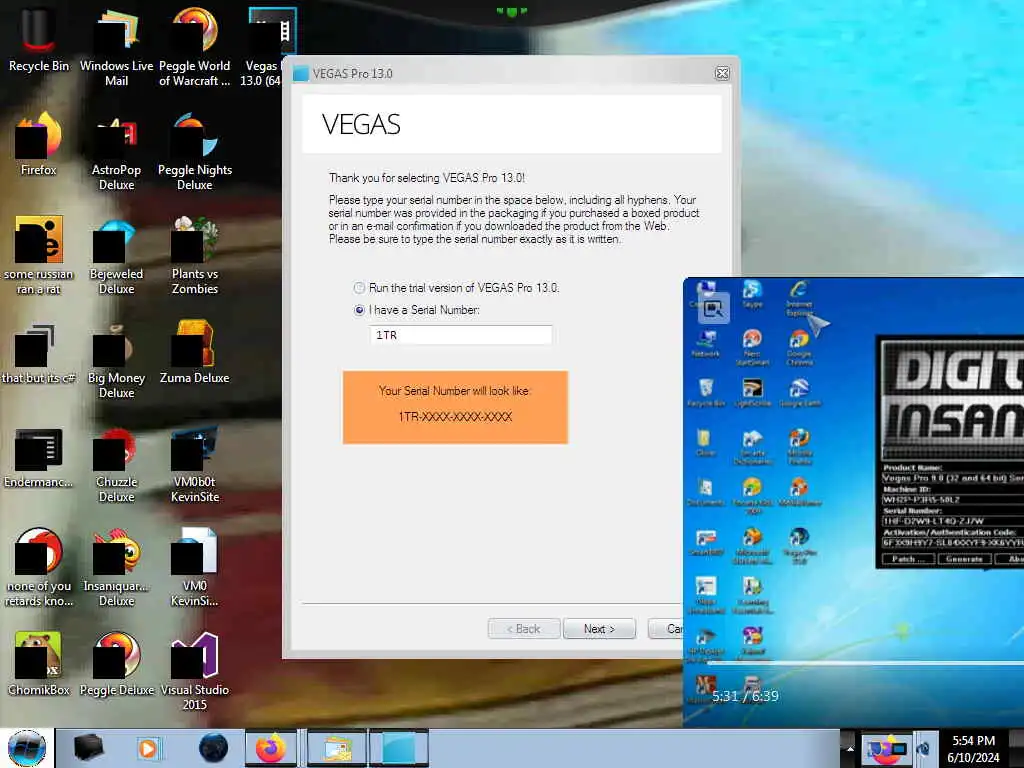Click the orange serial number example box
This screenshot has width=1024, height=768.
455,408
